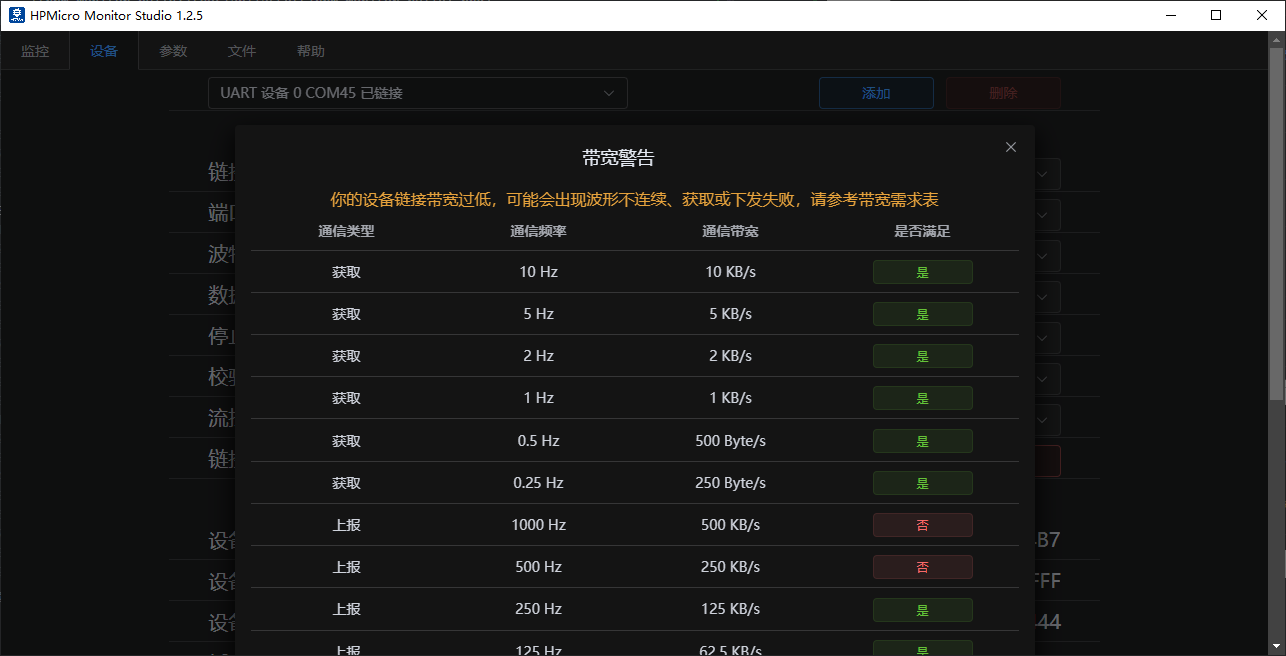This screenshot has height=656, width=1286.
Task: Click the orange bandwidth warning message
Action: tap(634, 200)
